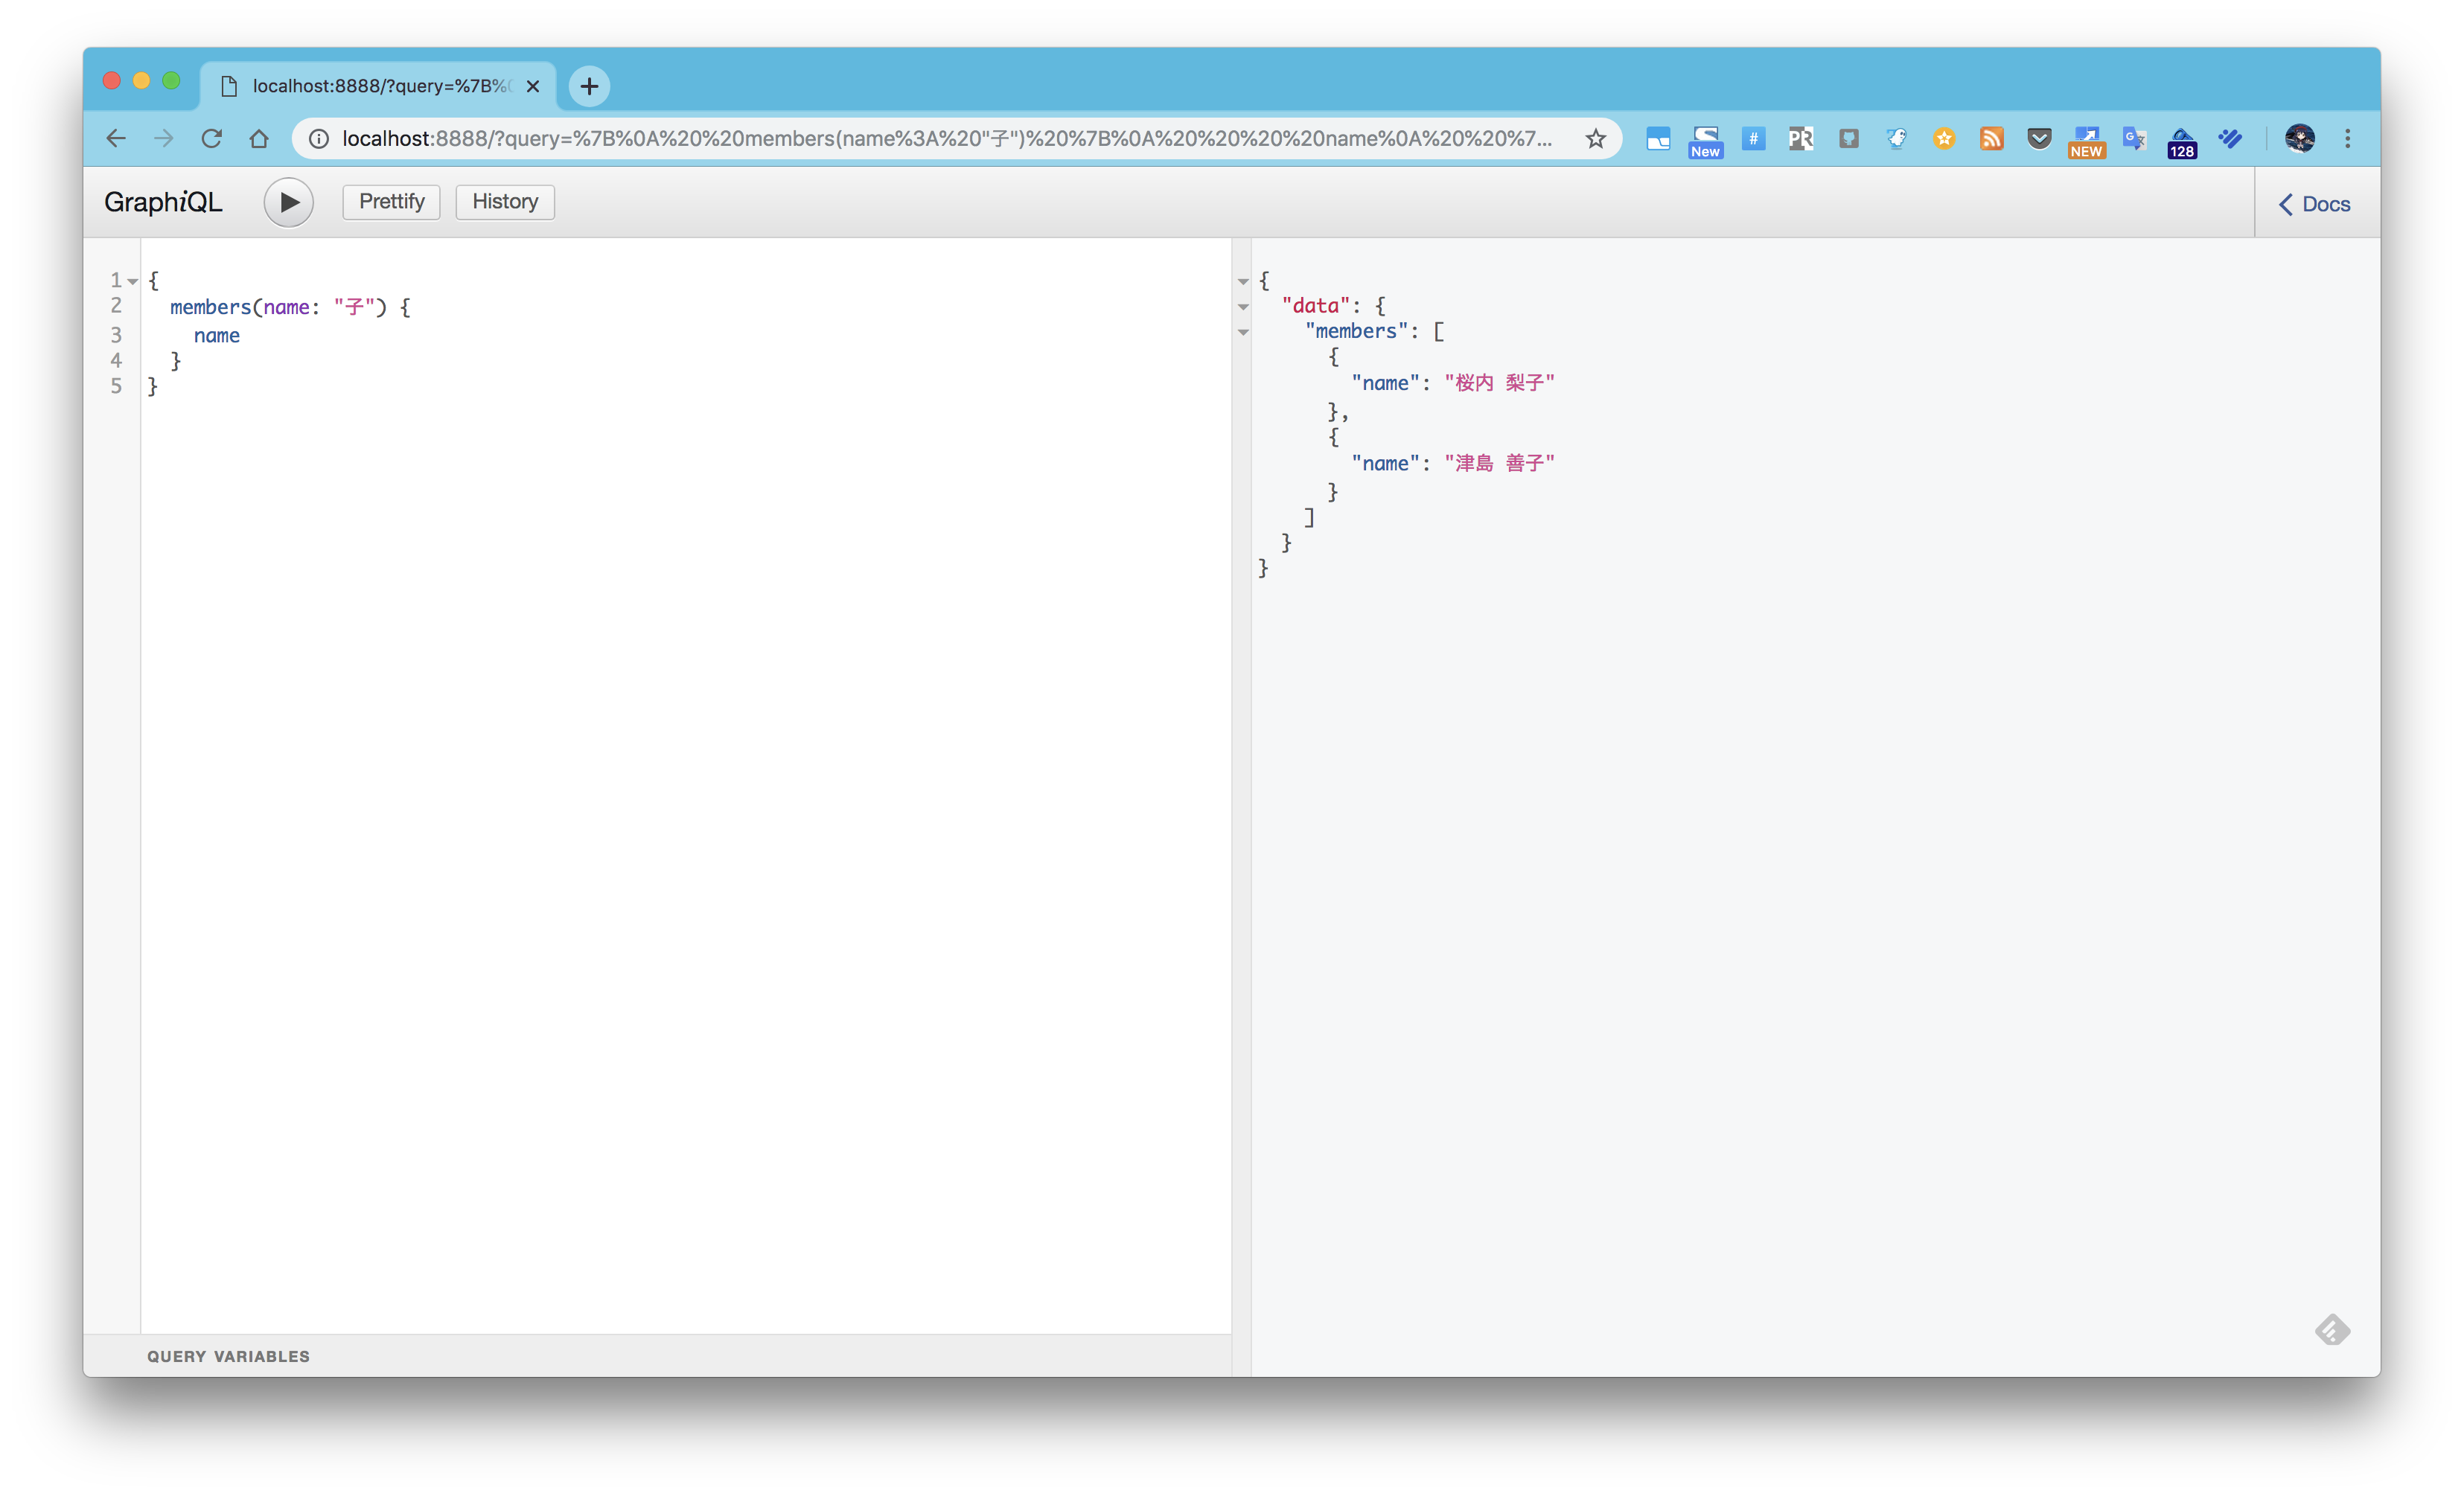This screenshot has width=2464, height=1496.
Task: Click the Google Translate extension icon
Action: click(2134, 139)
